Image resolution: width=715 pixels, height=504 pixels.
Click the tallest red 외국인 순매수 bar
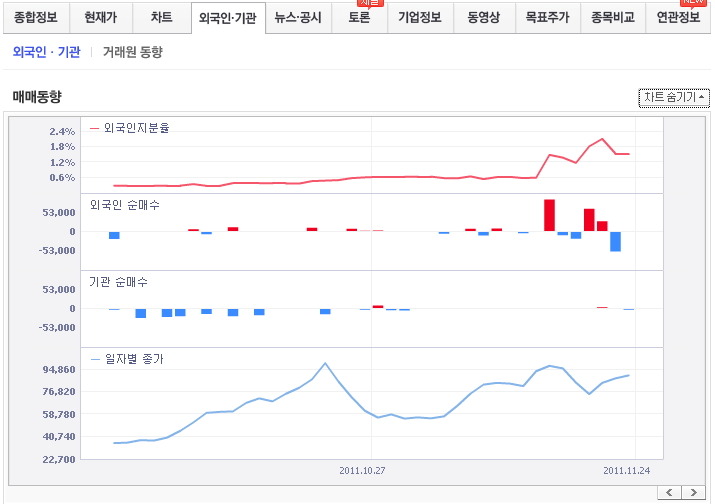pos(549,215)
